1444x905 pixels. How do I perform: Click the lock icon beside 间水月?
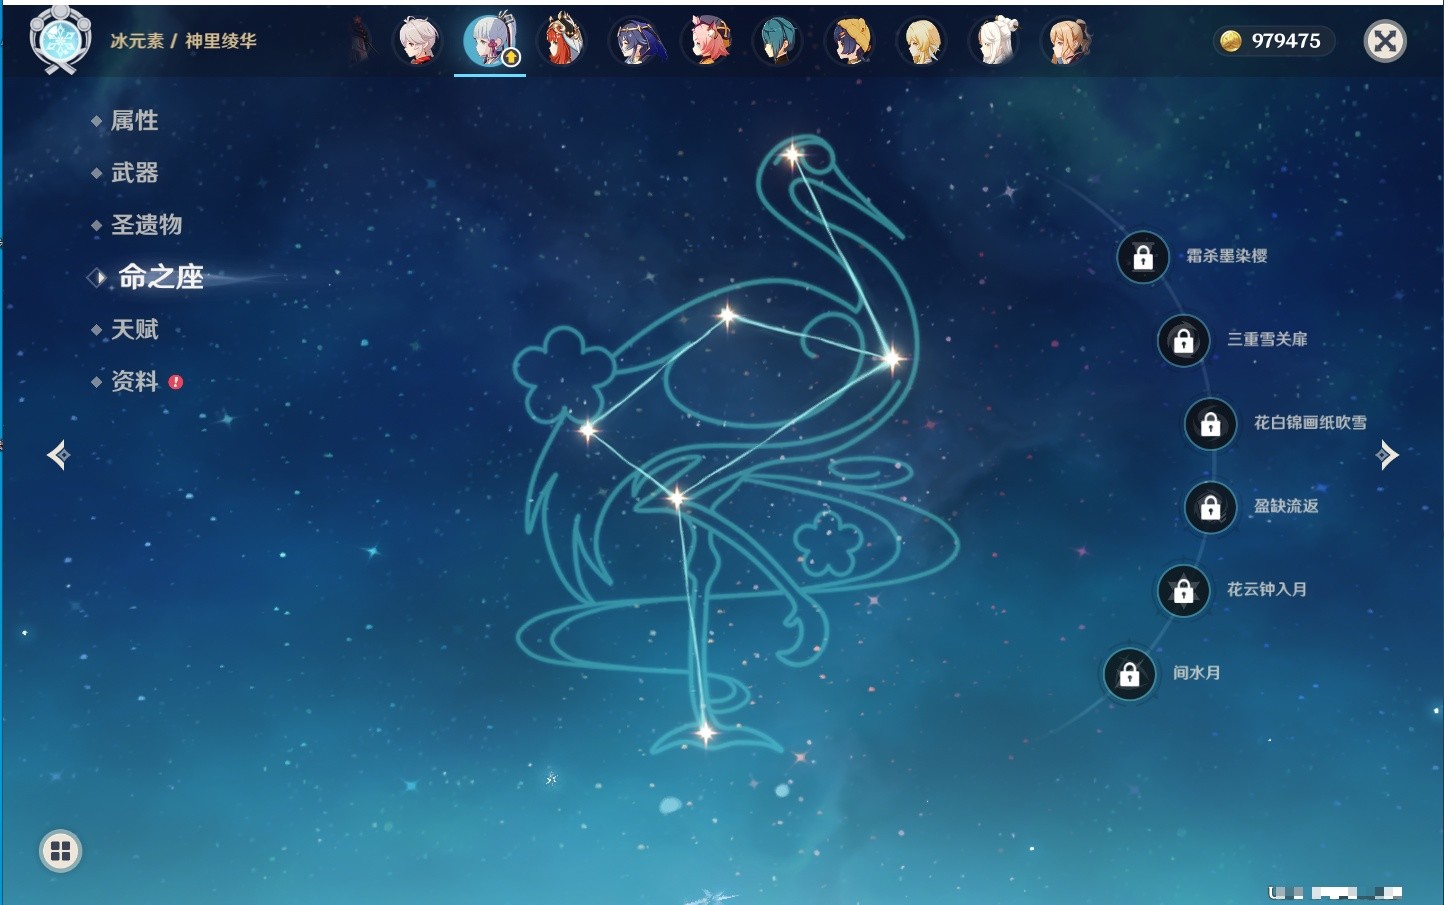(x=1130, y=674)
